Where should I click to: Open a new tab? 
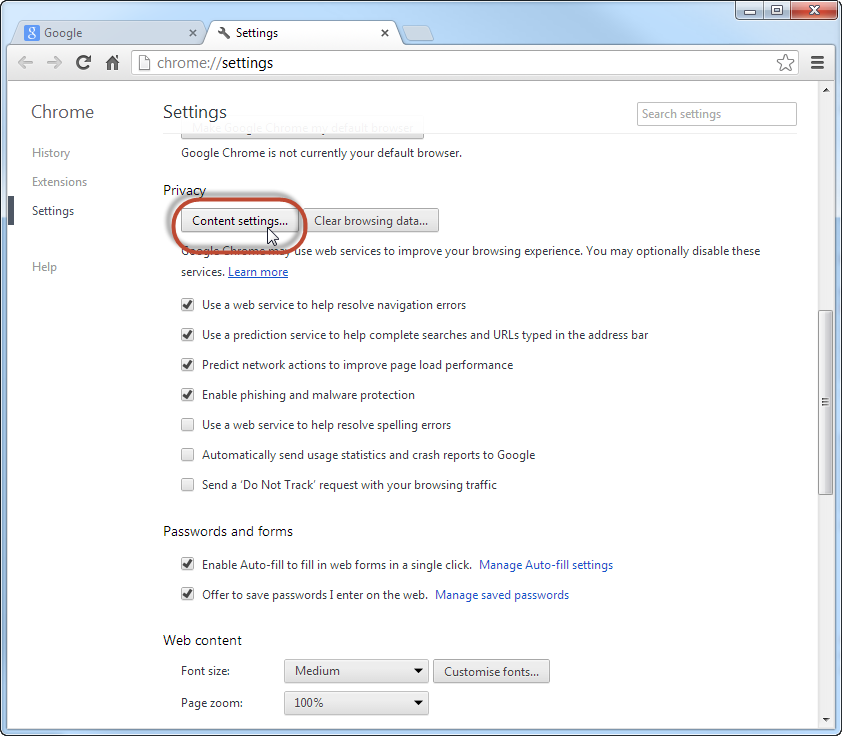418,33
